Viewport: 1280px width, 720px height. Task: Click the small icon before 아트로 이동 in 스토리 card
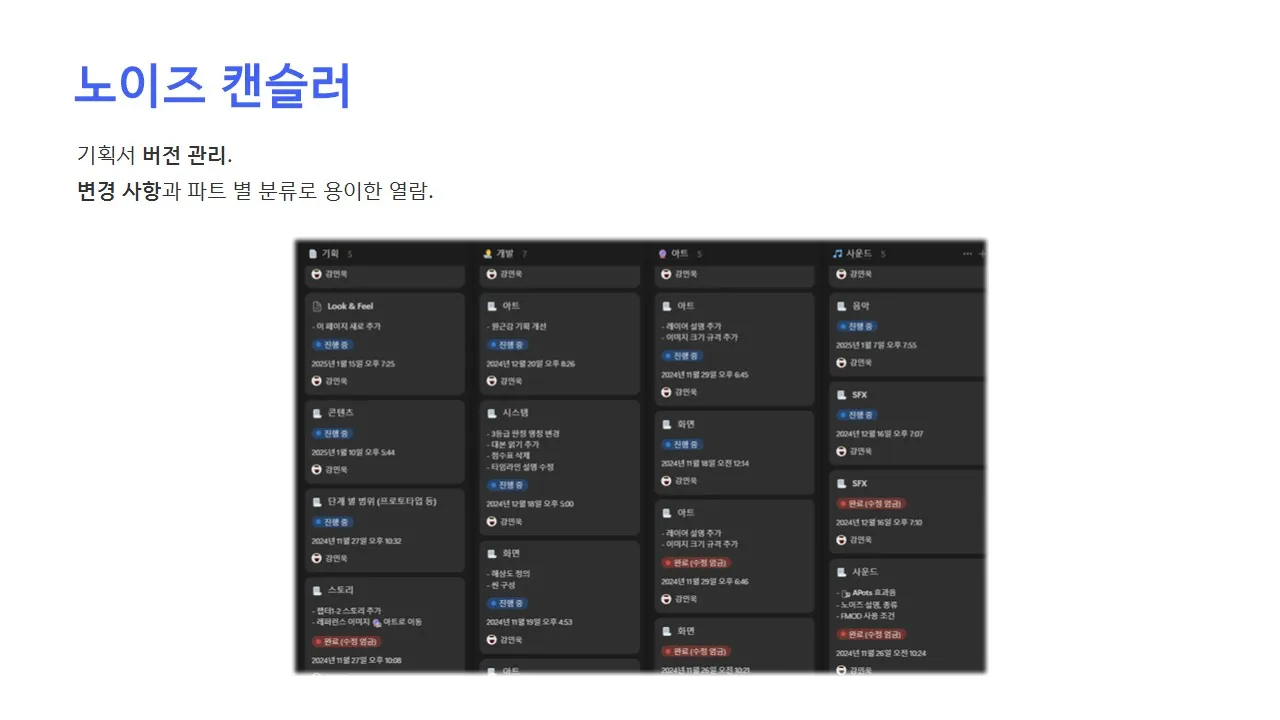pos(376,622)
